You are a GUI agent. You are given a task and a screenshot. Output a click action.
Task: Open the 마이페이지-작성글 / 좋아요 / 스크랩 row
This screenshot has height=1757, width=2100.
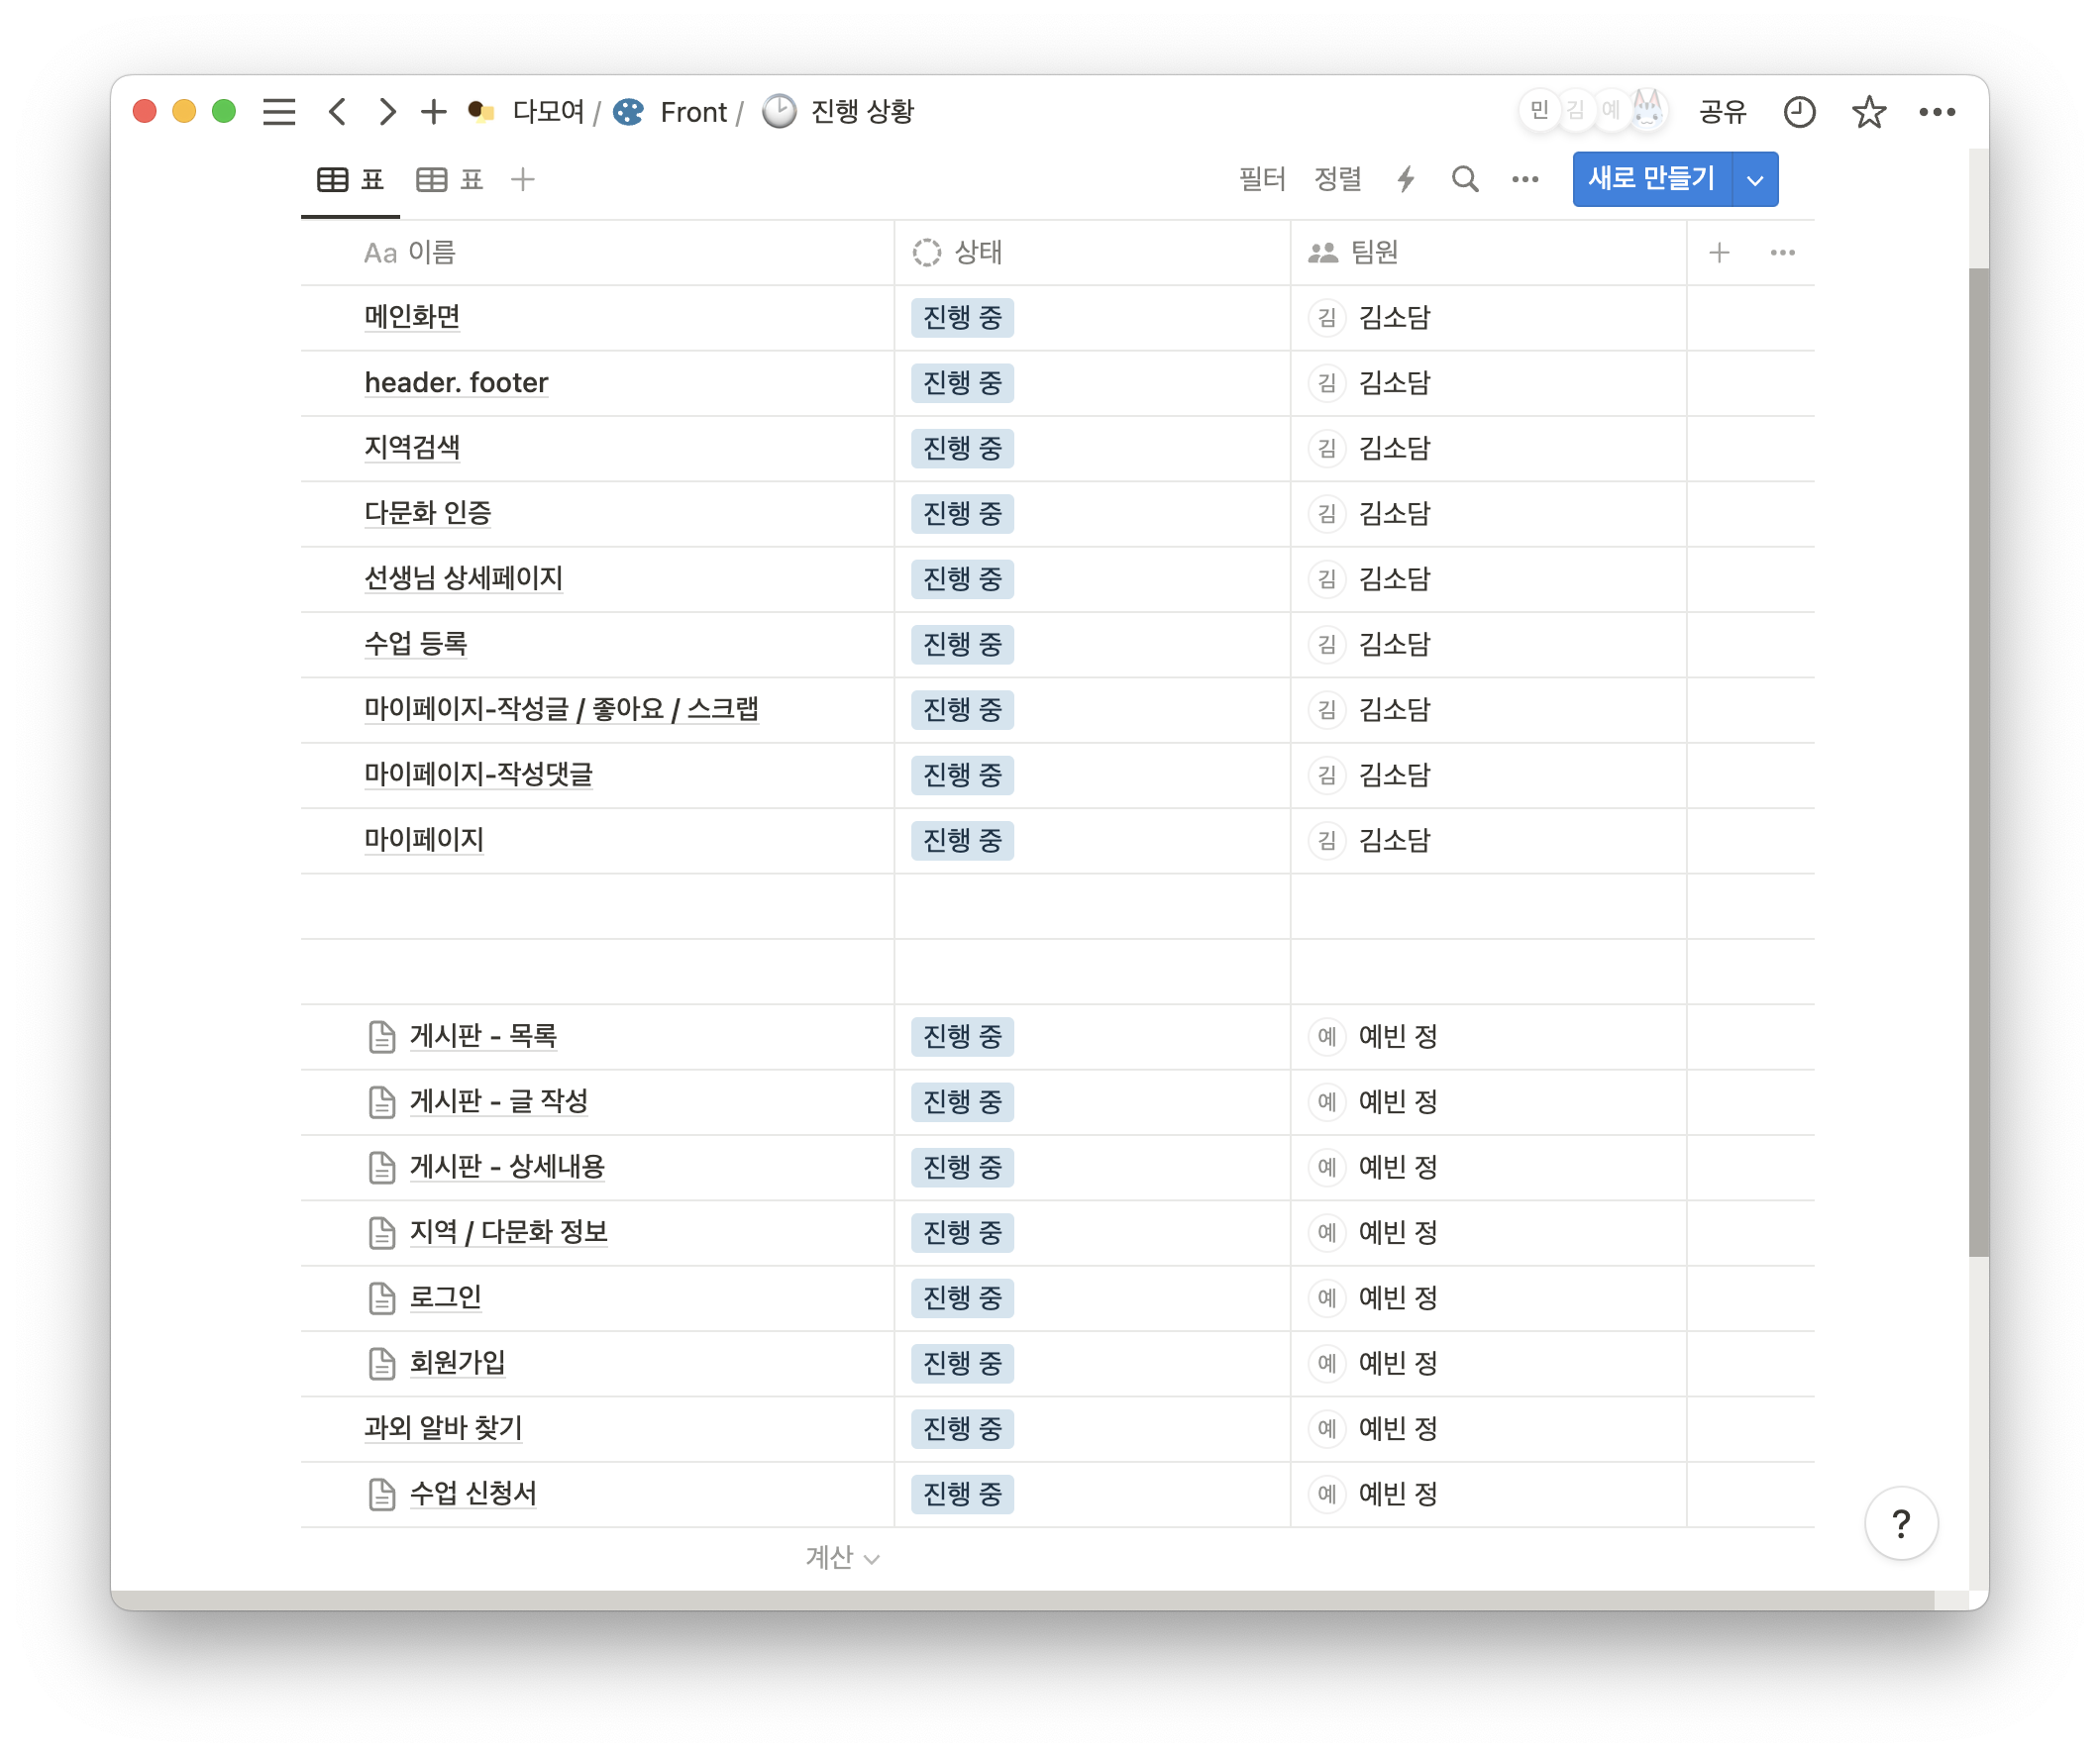click(561, 710)
